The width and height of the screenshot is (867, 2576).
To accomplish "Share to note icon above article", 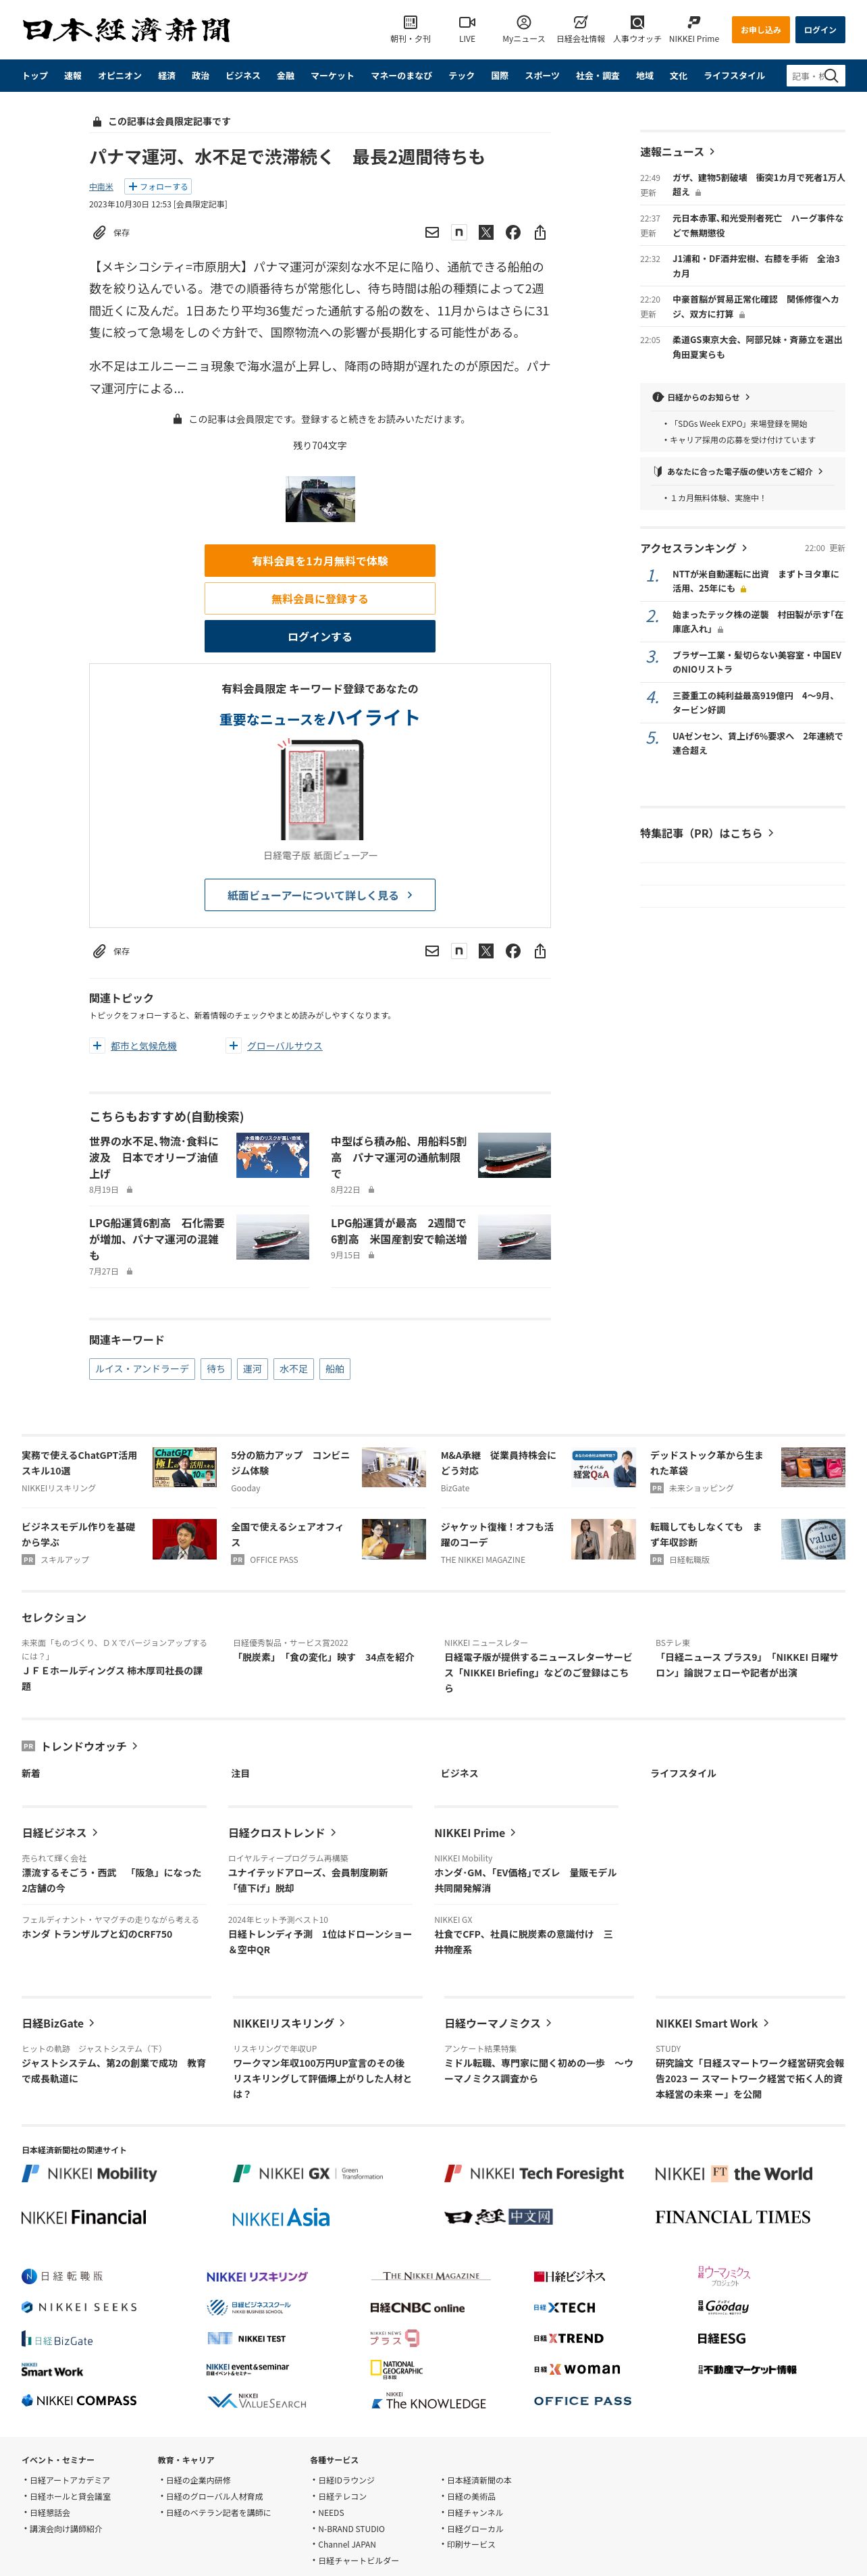I will click(x=459, y=232).
